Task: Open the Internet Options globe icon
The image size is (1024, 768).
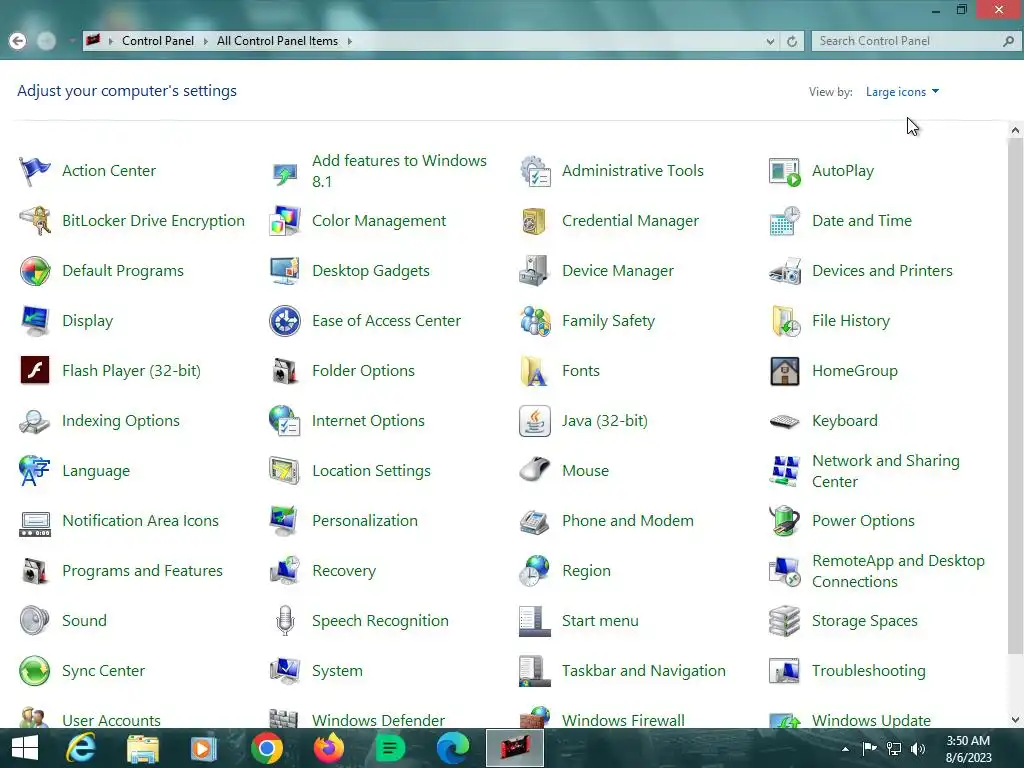Action: coord(285,421)
